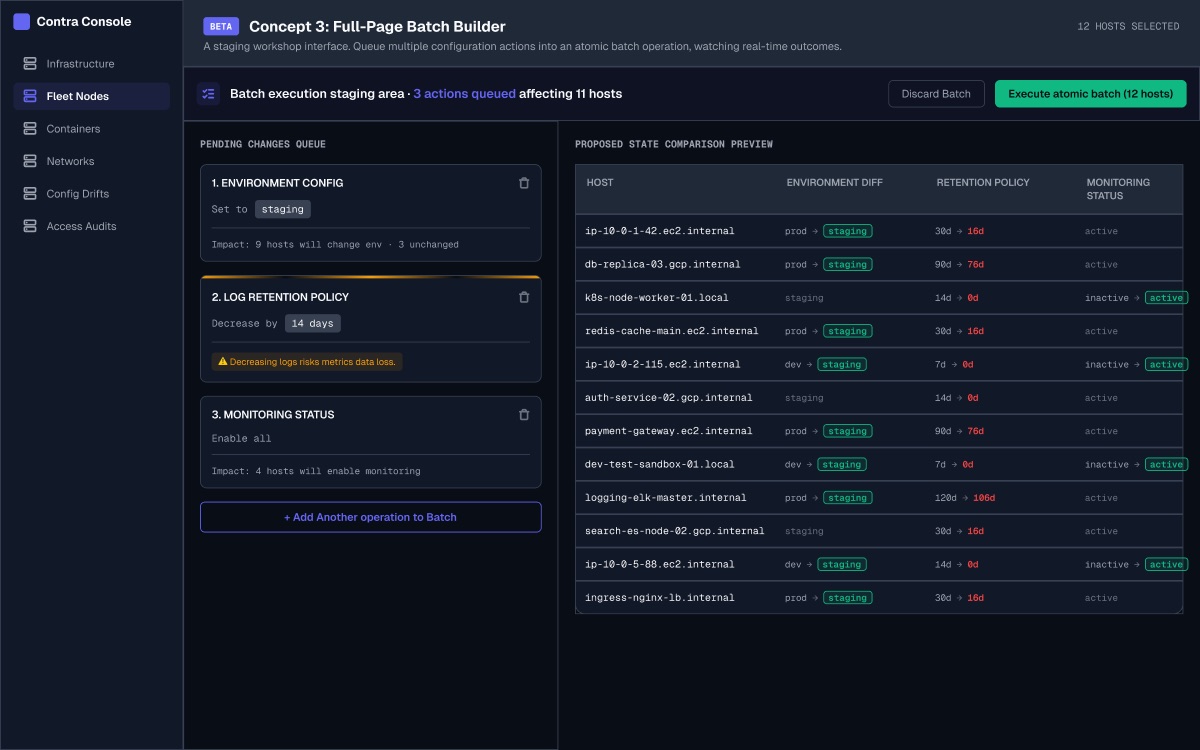1200x750 pixels.
Task: Click staging badge in logging-elk-master row
Action: coord(847,498)
